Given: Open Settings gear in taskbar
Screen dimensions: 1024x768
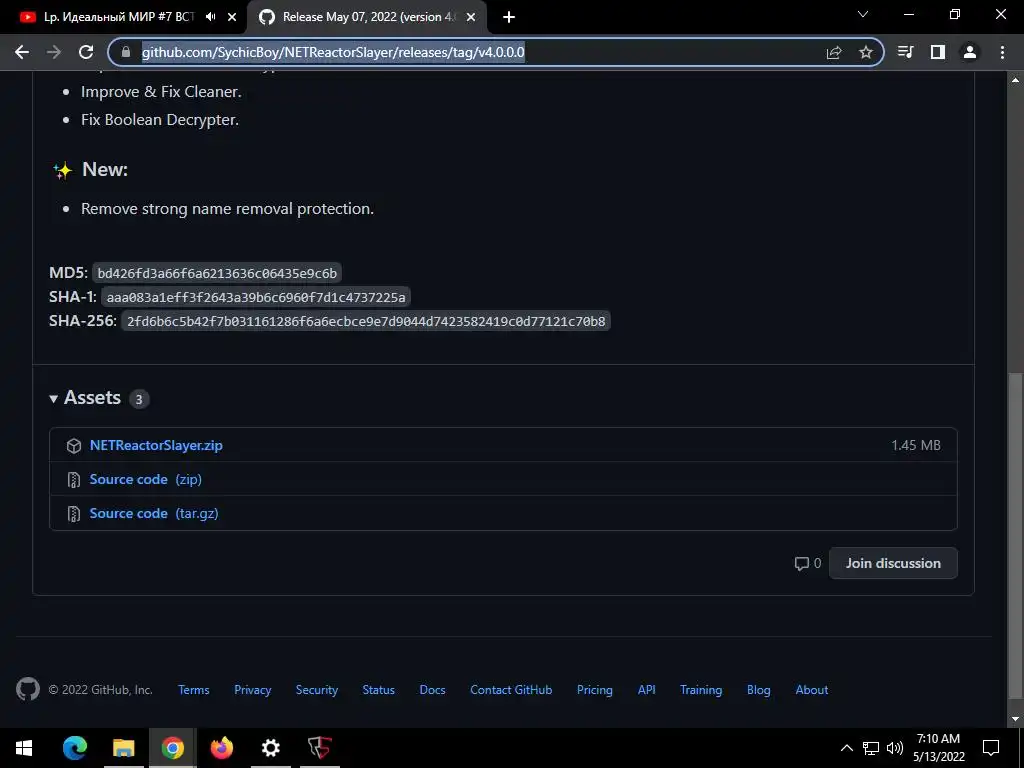Looking at the screenshot, I should [x=270, y=748].
